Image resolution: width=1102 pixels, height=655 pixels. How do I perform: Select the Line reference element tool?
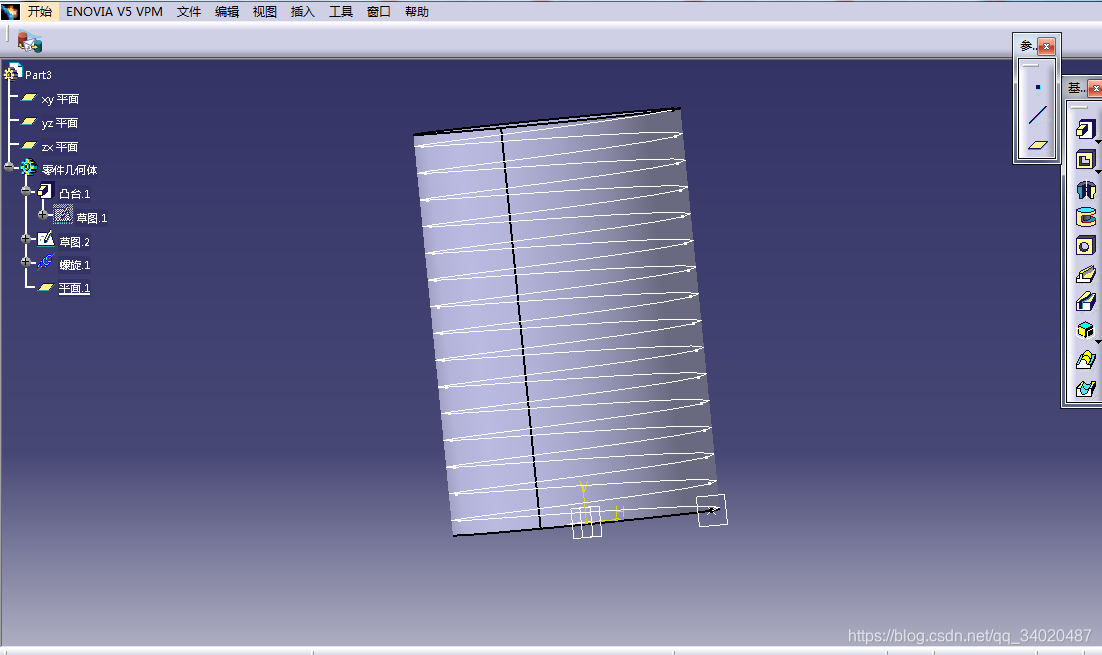[1038, 115]
